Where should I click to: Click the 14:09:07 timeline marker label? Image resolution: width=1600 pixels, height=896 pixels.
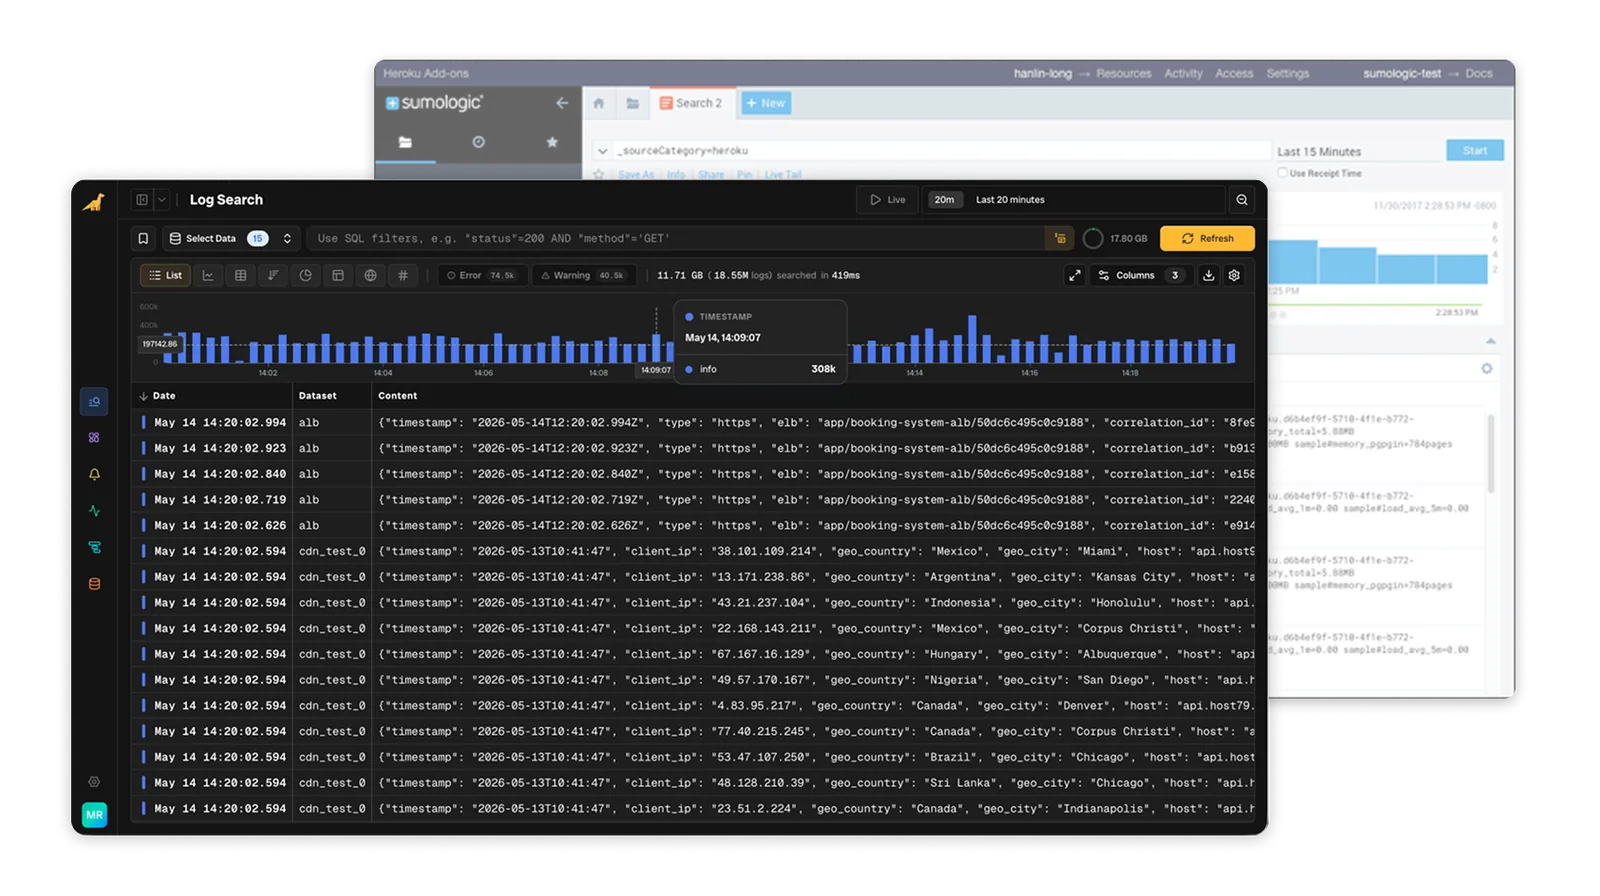656,370
